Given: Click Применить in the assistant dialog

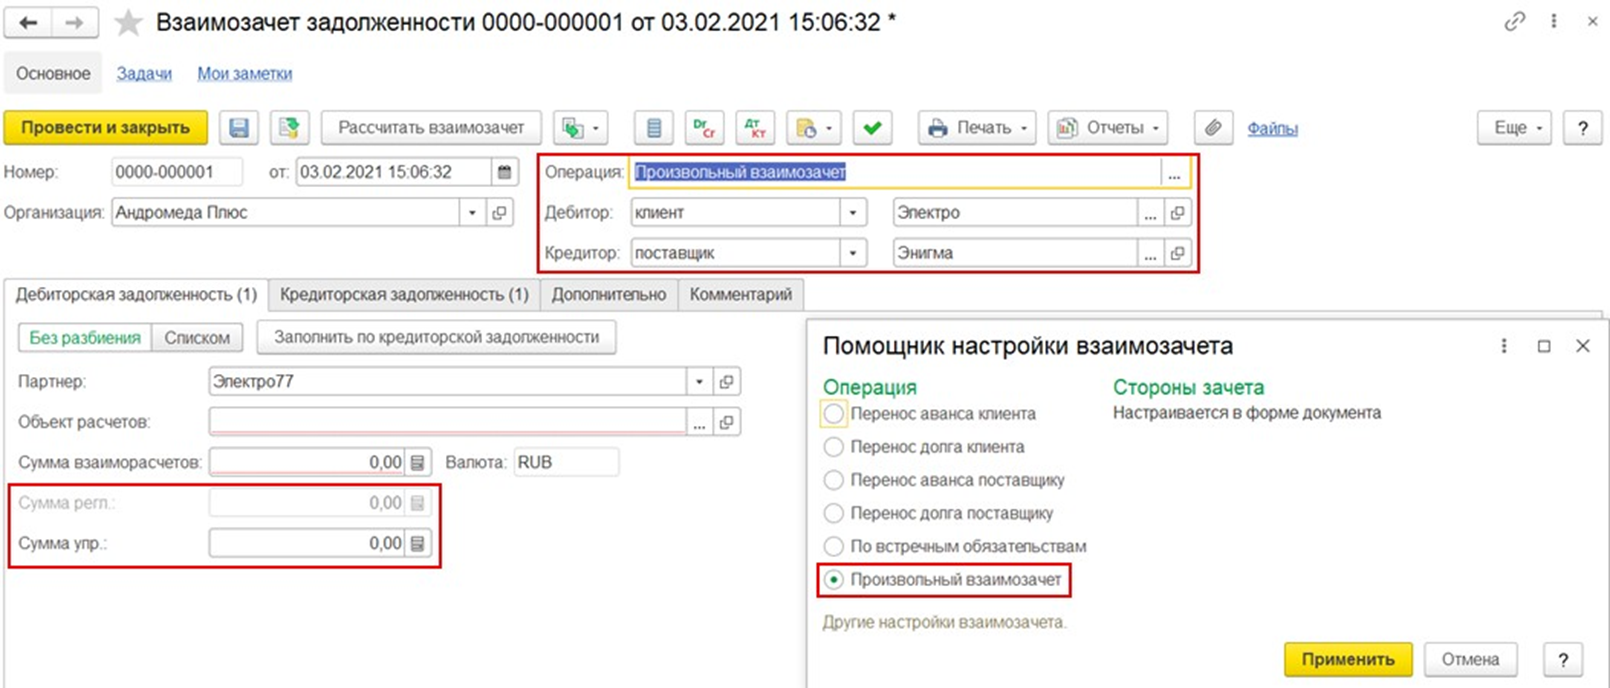Looking at the screenshot, I should point(1347,659).
